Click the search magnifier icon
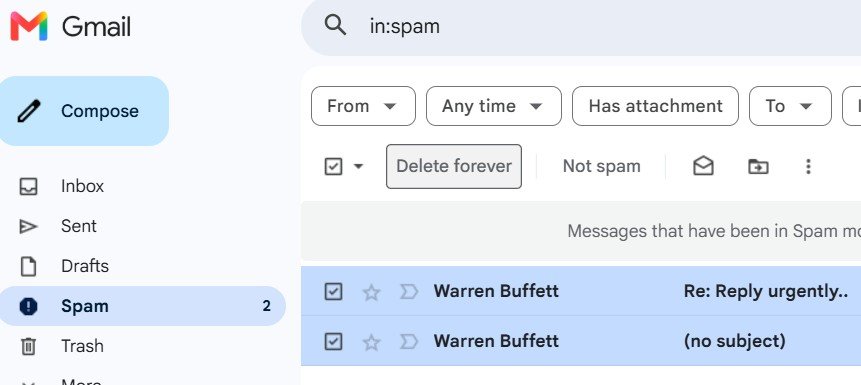The image size is (861, 385). pyautogui.click(x=335, y=25)
